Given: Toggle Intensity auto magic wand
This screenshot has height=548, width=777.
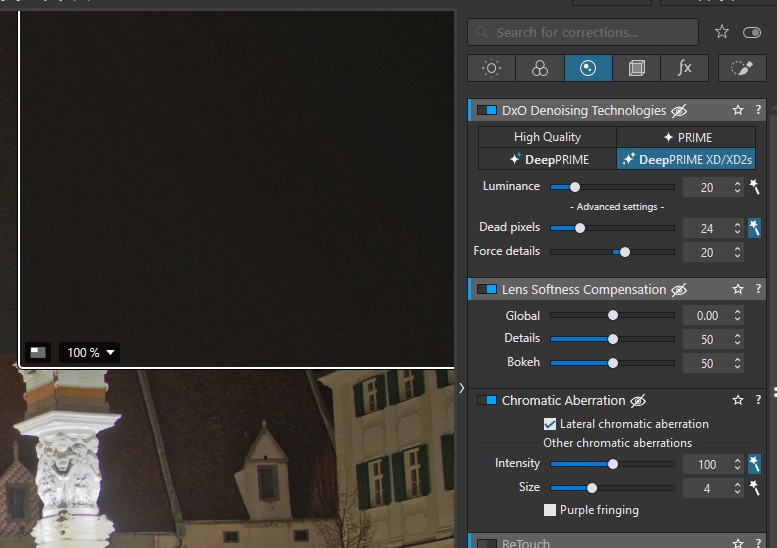Looking at the screenshot, I should pos(754,464).
